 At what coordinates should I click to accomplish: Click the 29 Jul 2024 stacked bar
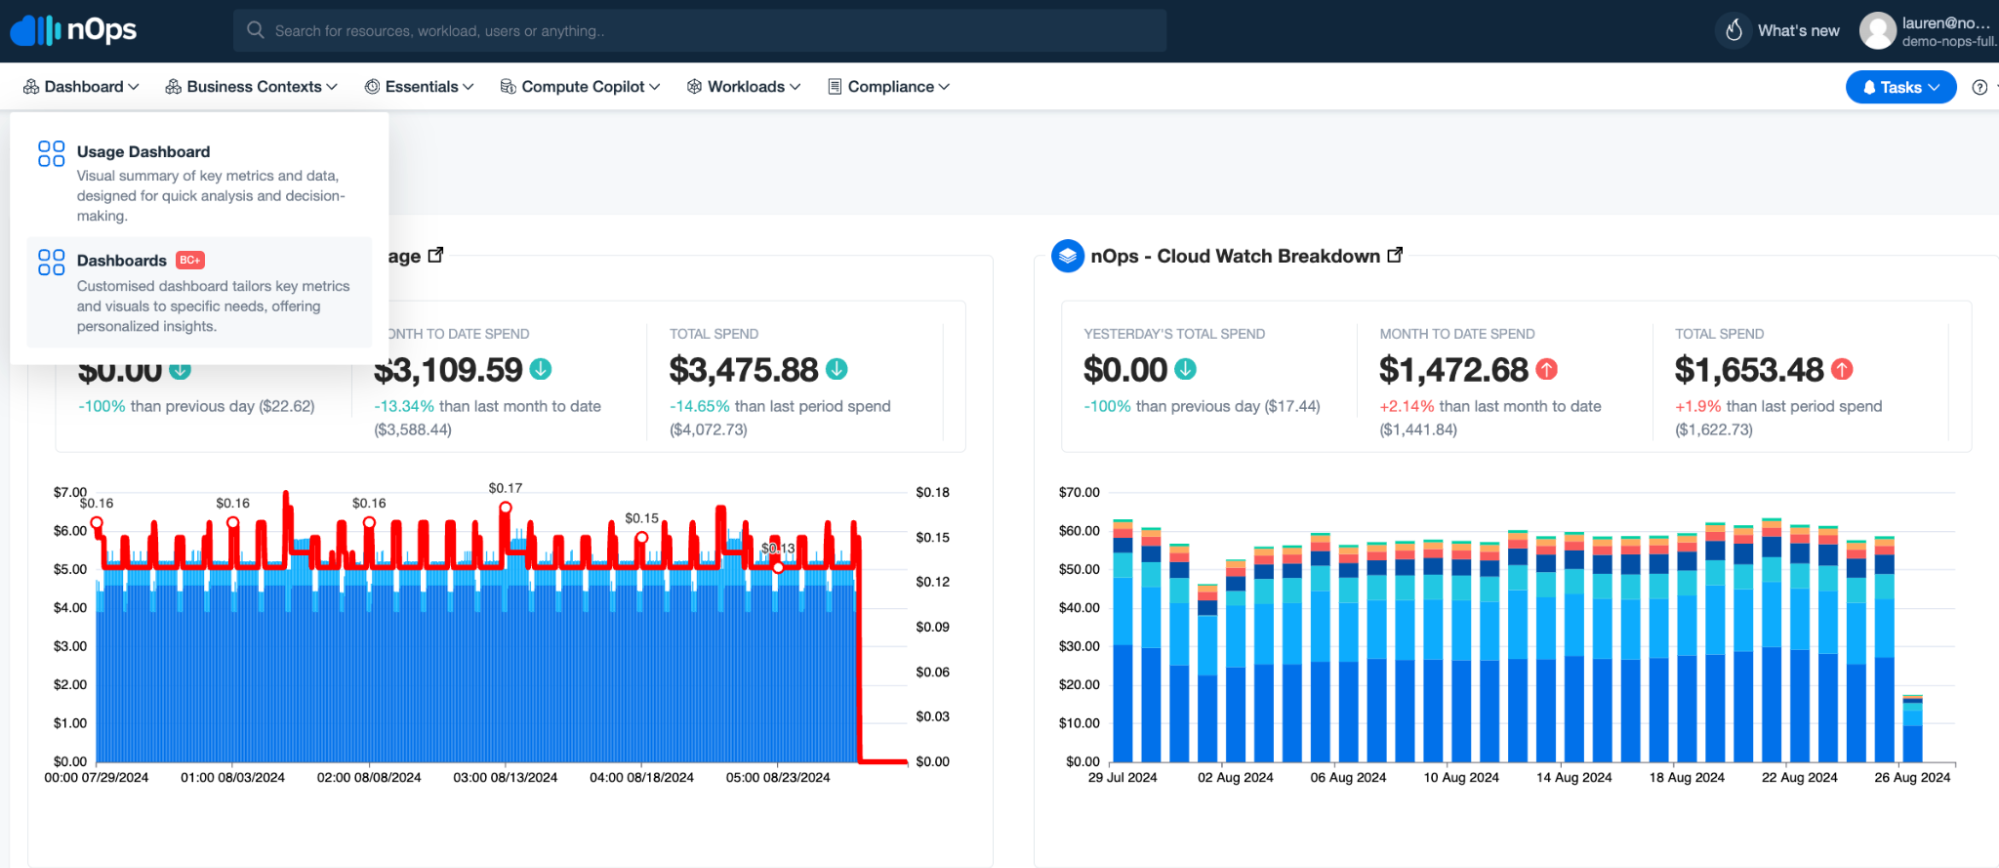pos(1122,640)
